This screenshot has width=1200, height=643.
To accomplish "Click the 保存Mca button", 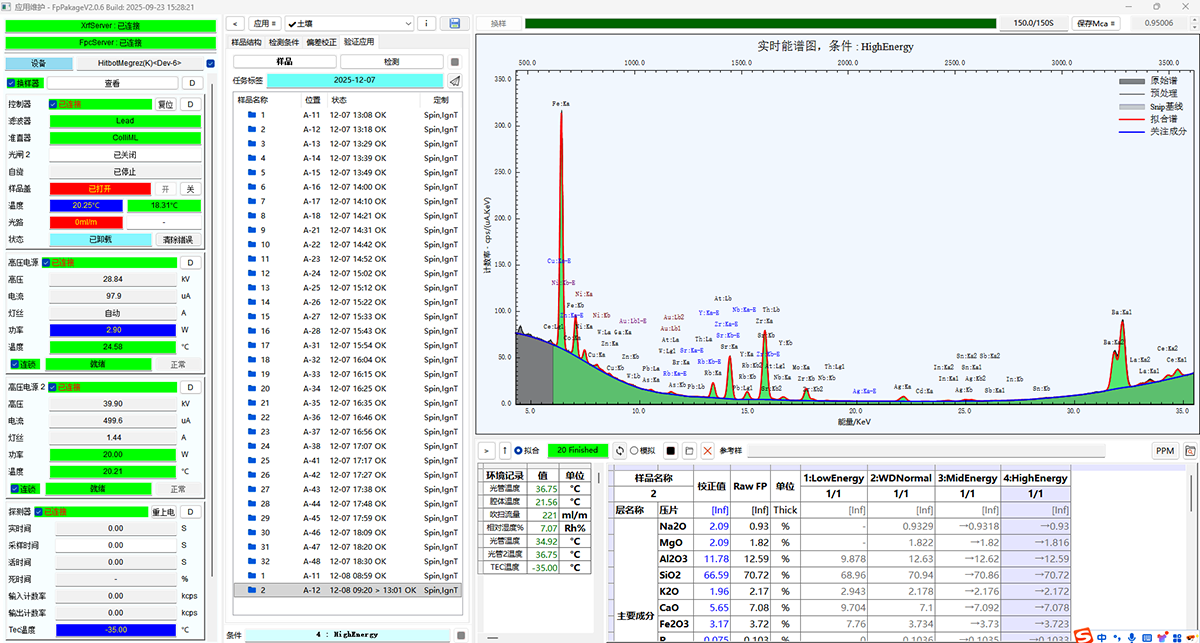I will (1098, 23).
